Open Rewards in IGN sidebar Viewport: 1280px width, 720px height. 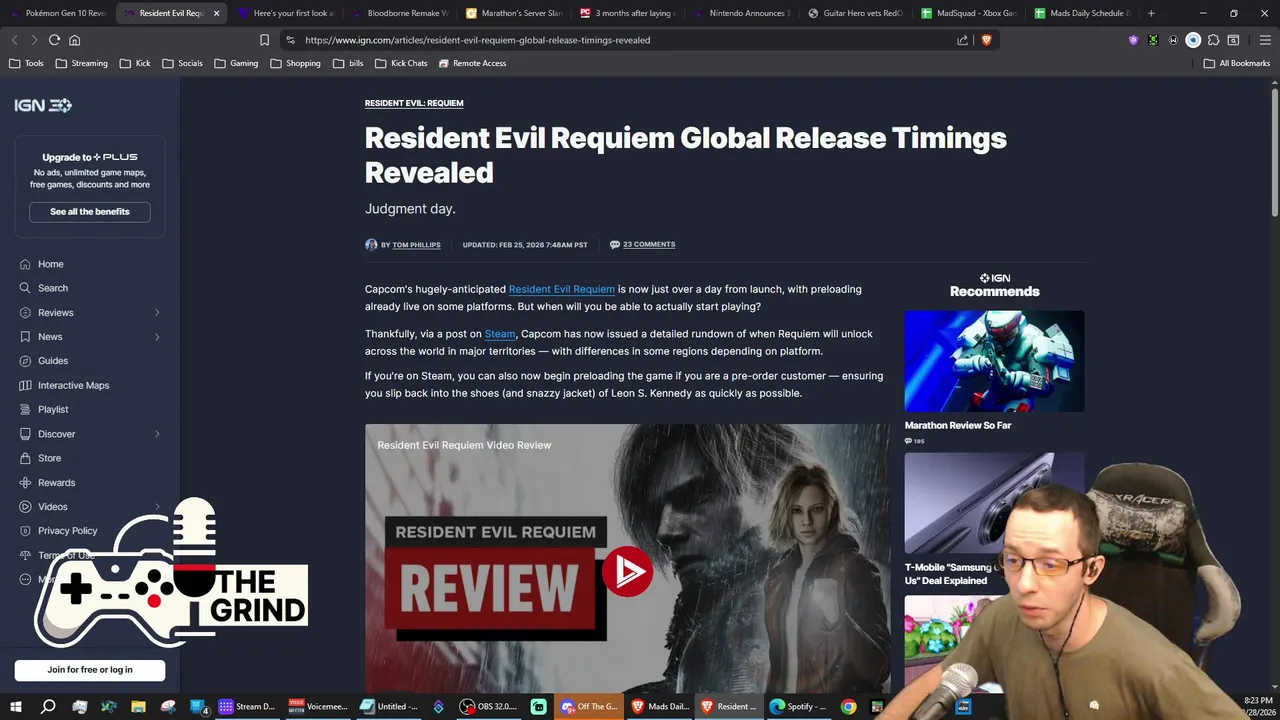[x=56, y=482]
